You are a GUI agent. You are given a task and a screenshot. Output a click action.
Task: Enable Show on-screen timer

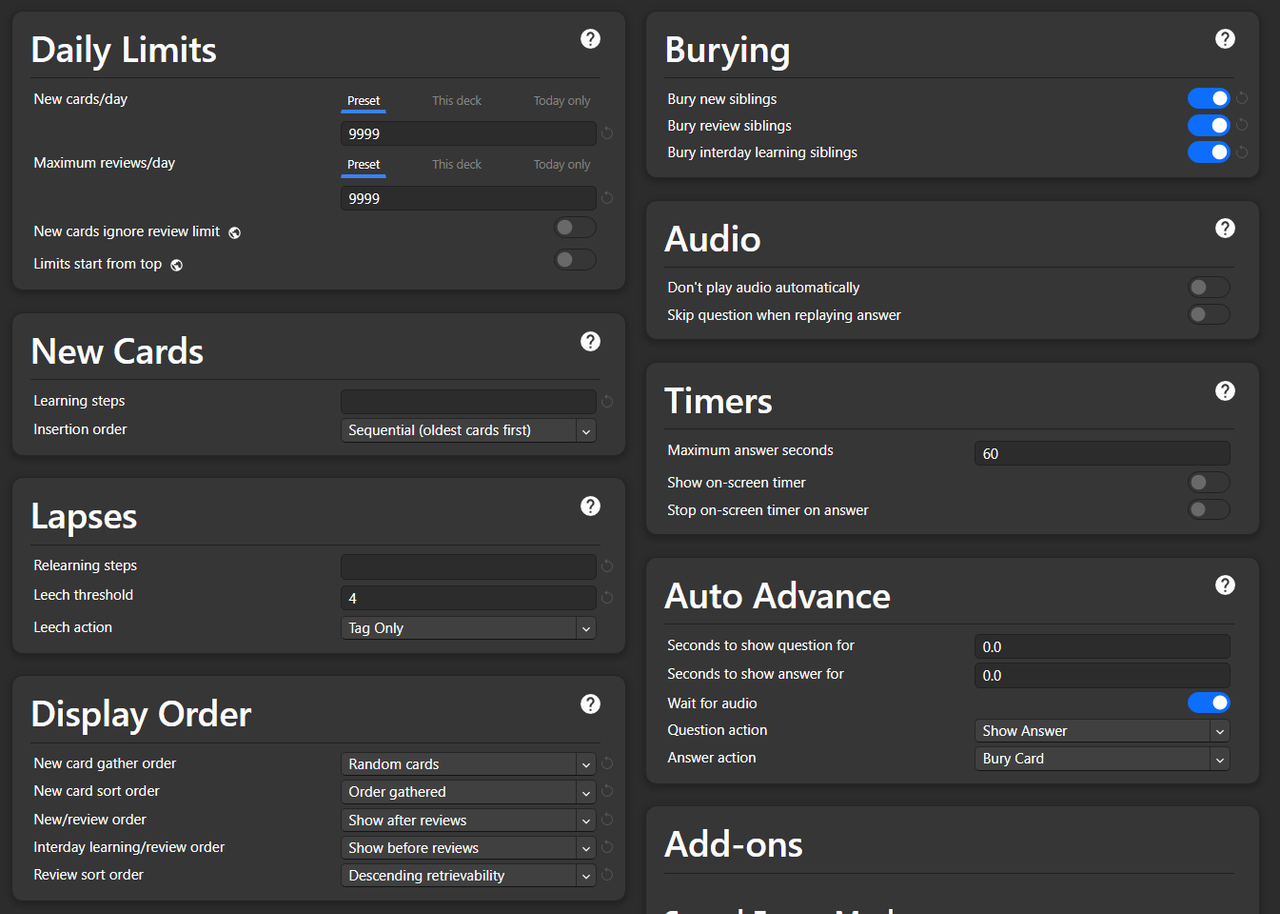(x=1209, y=483)
